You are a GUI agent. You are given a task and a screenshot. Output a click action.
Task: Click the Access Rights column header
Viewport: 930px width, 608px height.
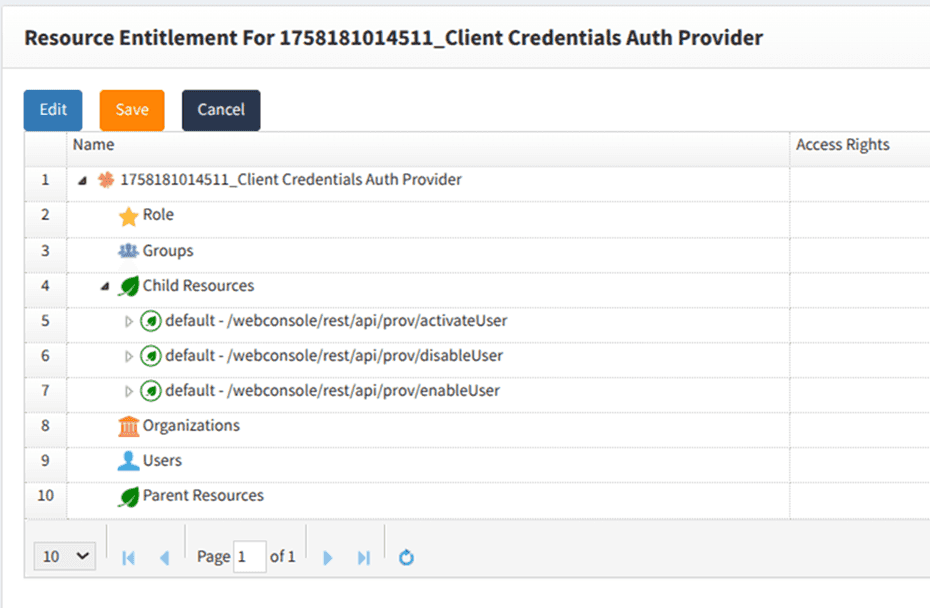pyautogui.click(x=842, y=145)
